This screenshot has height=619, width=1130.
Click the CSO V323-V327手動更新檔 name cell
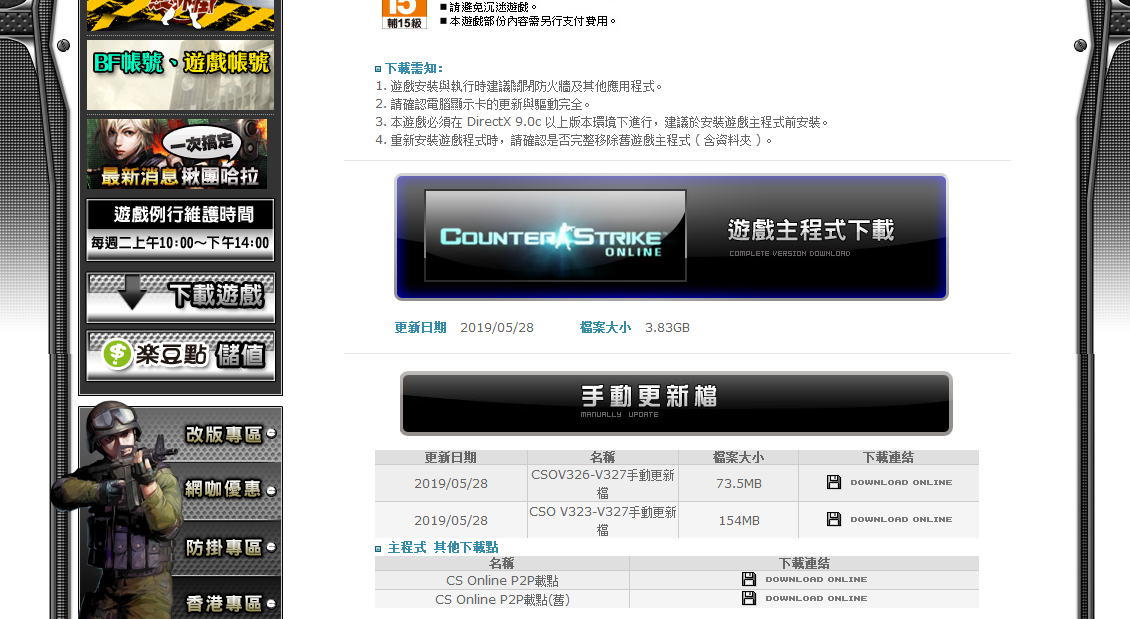[602, 520]
